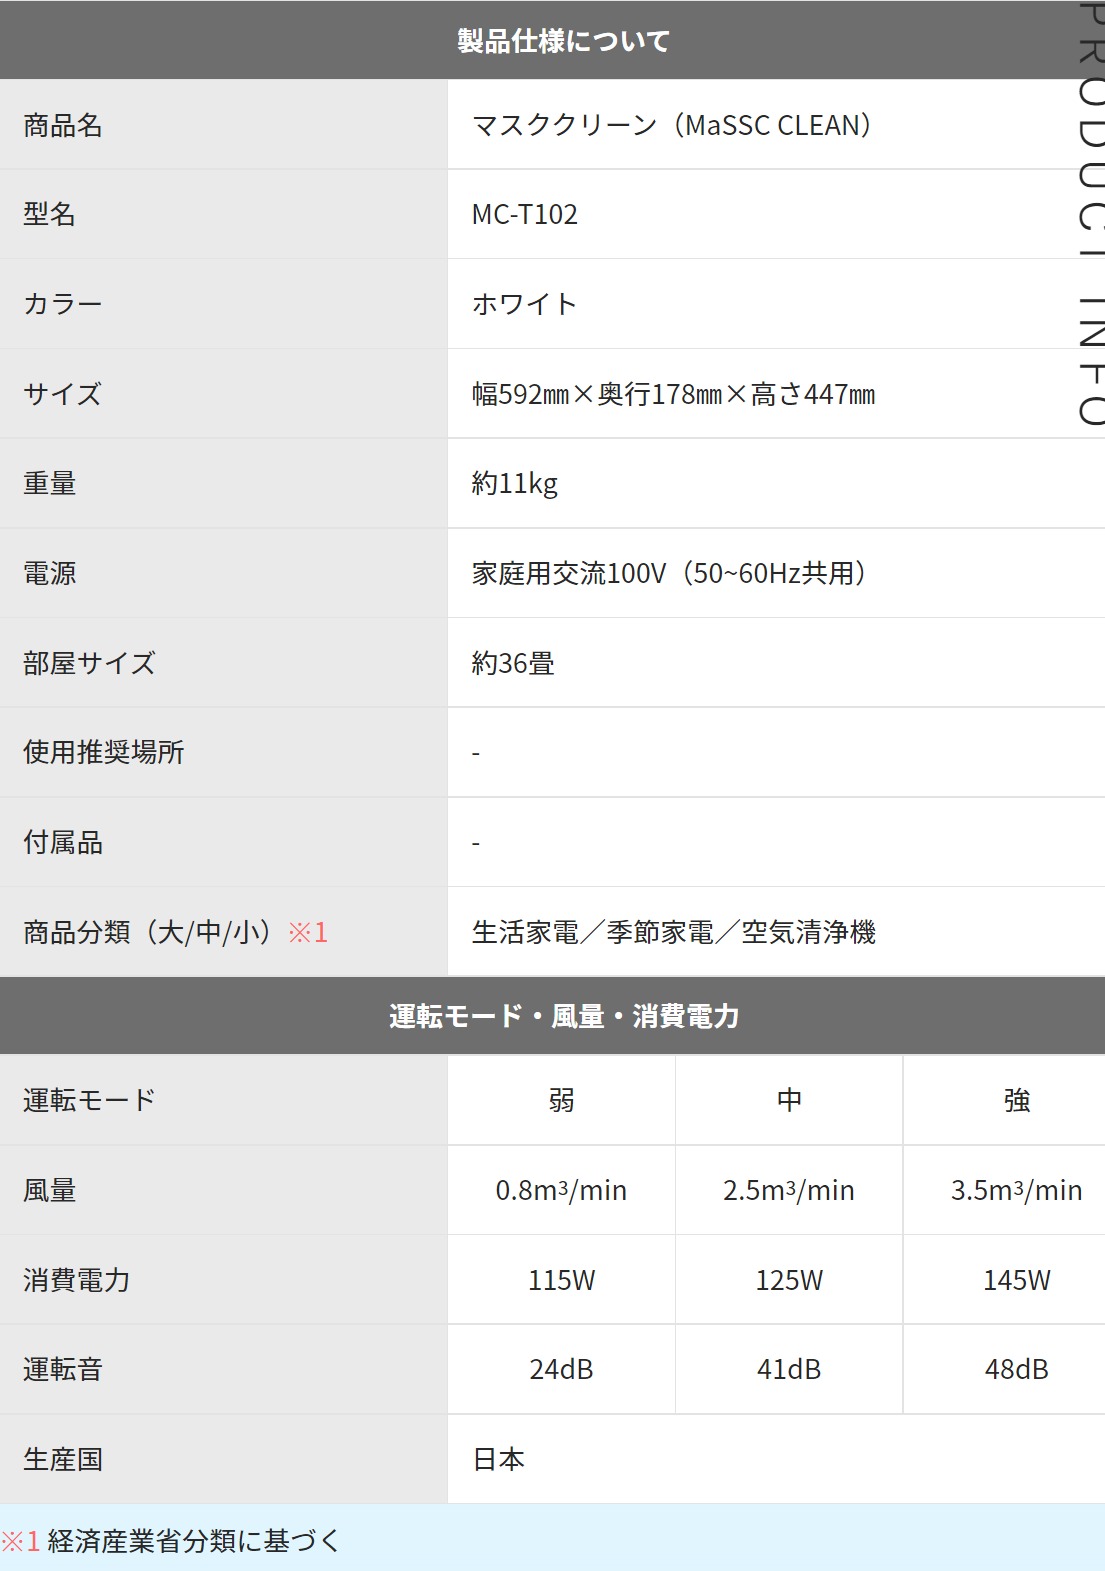Image resolution: width=1105 pixels, height=1571 pixels.
Task: Click country of origin 日本
Action: point(499,1460)
